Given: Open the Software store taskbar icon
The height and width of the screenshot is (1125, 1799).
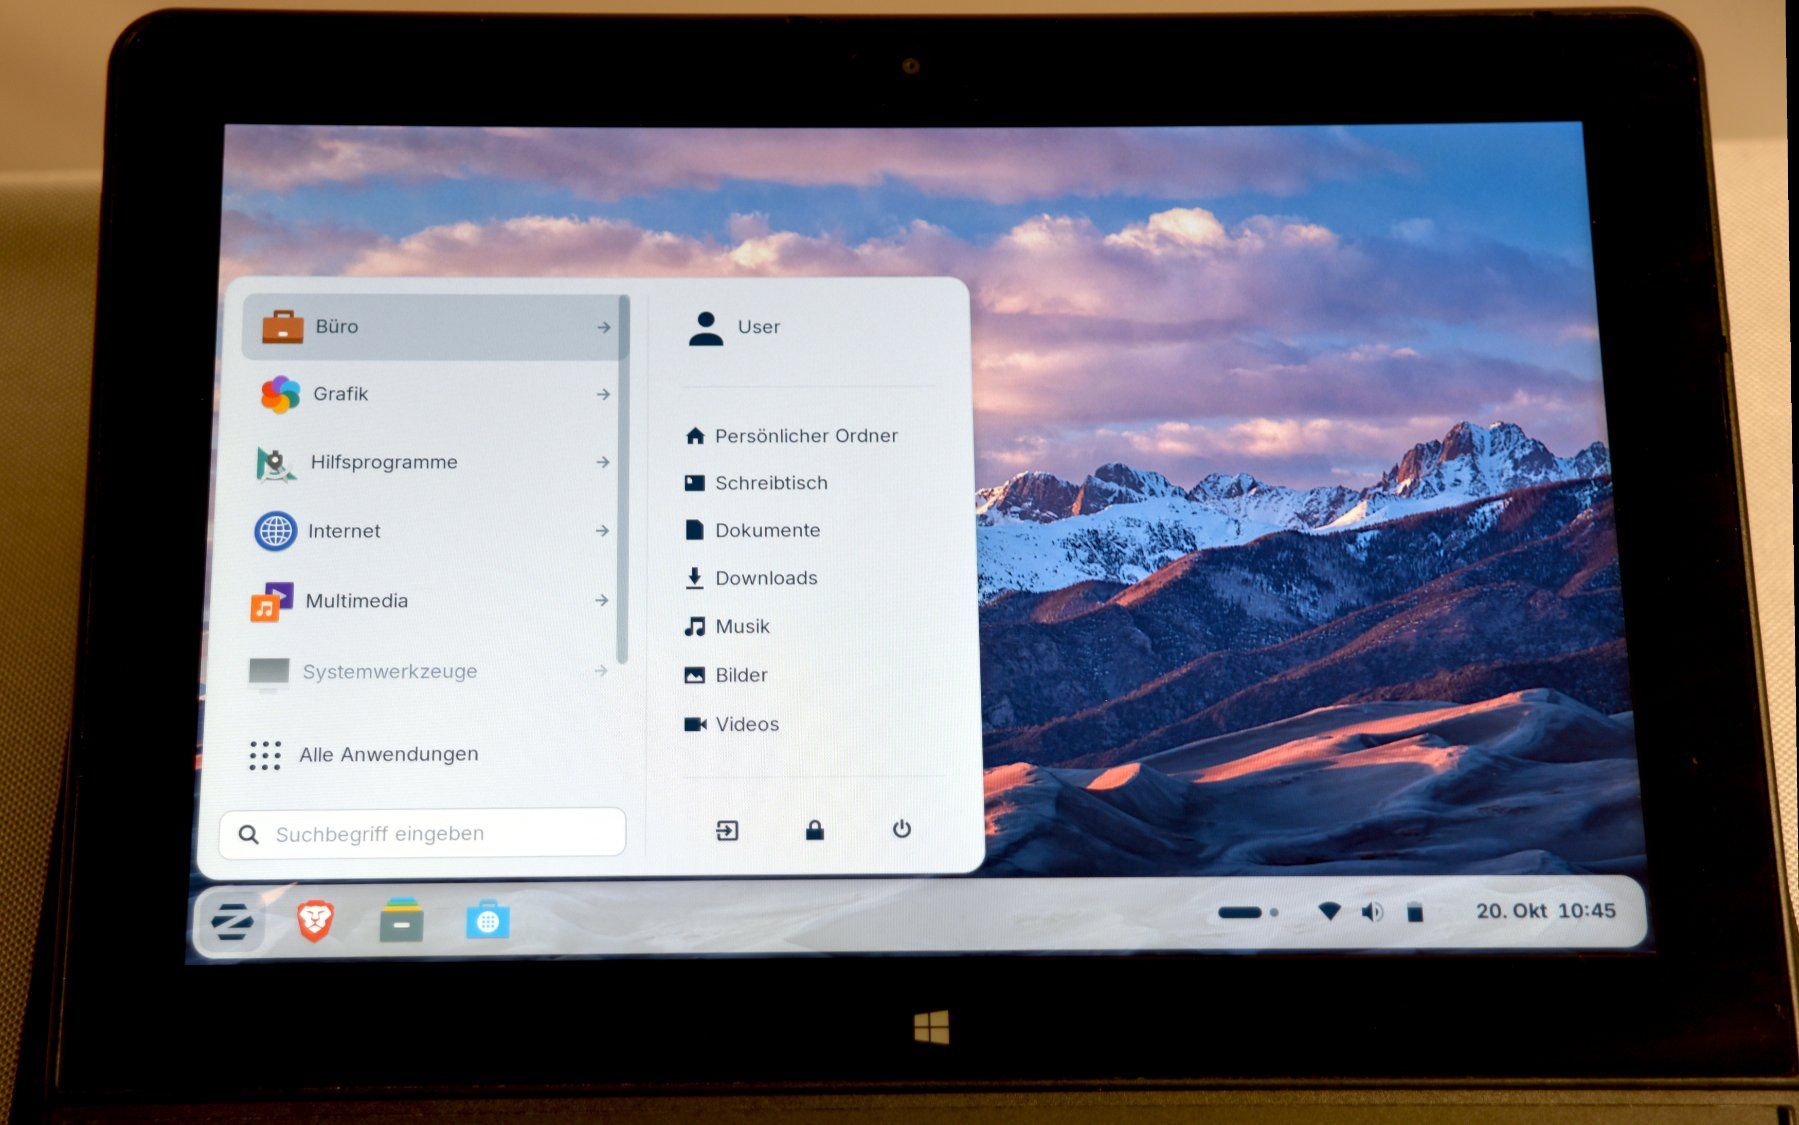Looking at the screenshot, I should point(487,920).
